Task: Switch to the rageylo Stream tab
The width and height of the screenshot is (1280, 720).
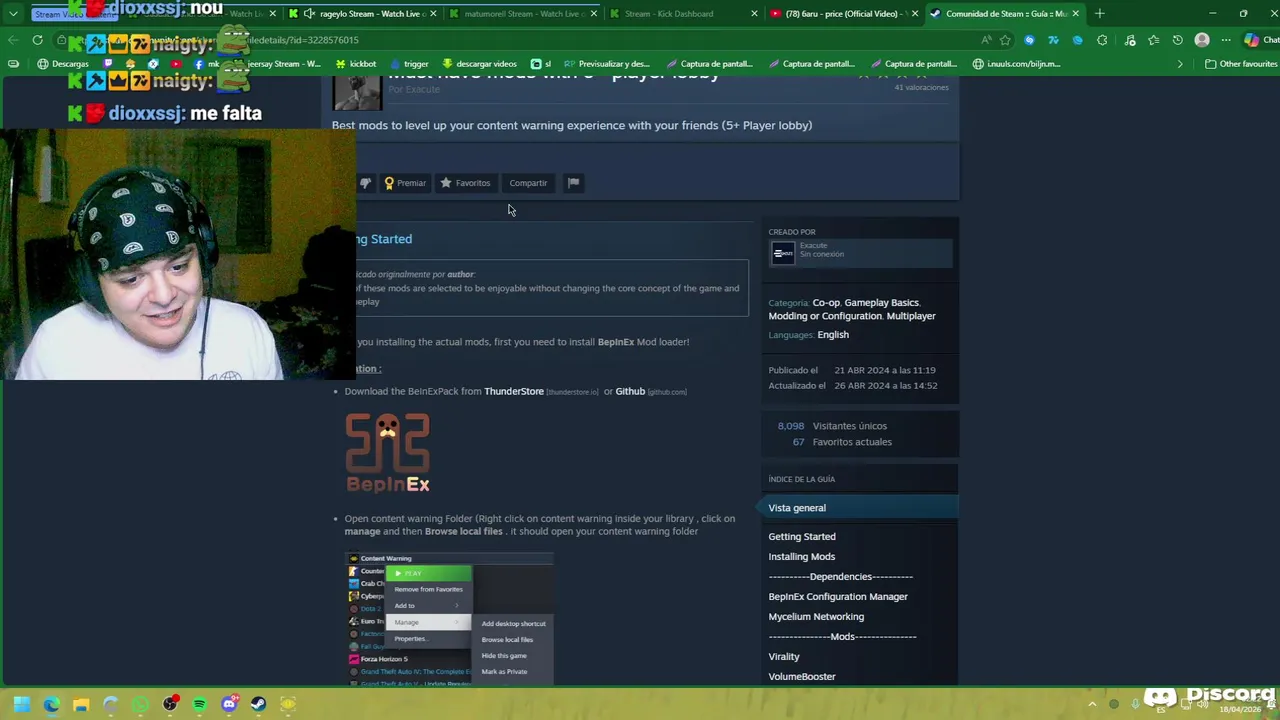Action: coord(364,14)
